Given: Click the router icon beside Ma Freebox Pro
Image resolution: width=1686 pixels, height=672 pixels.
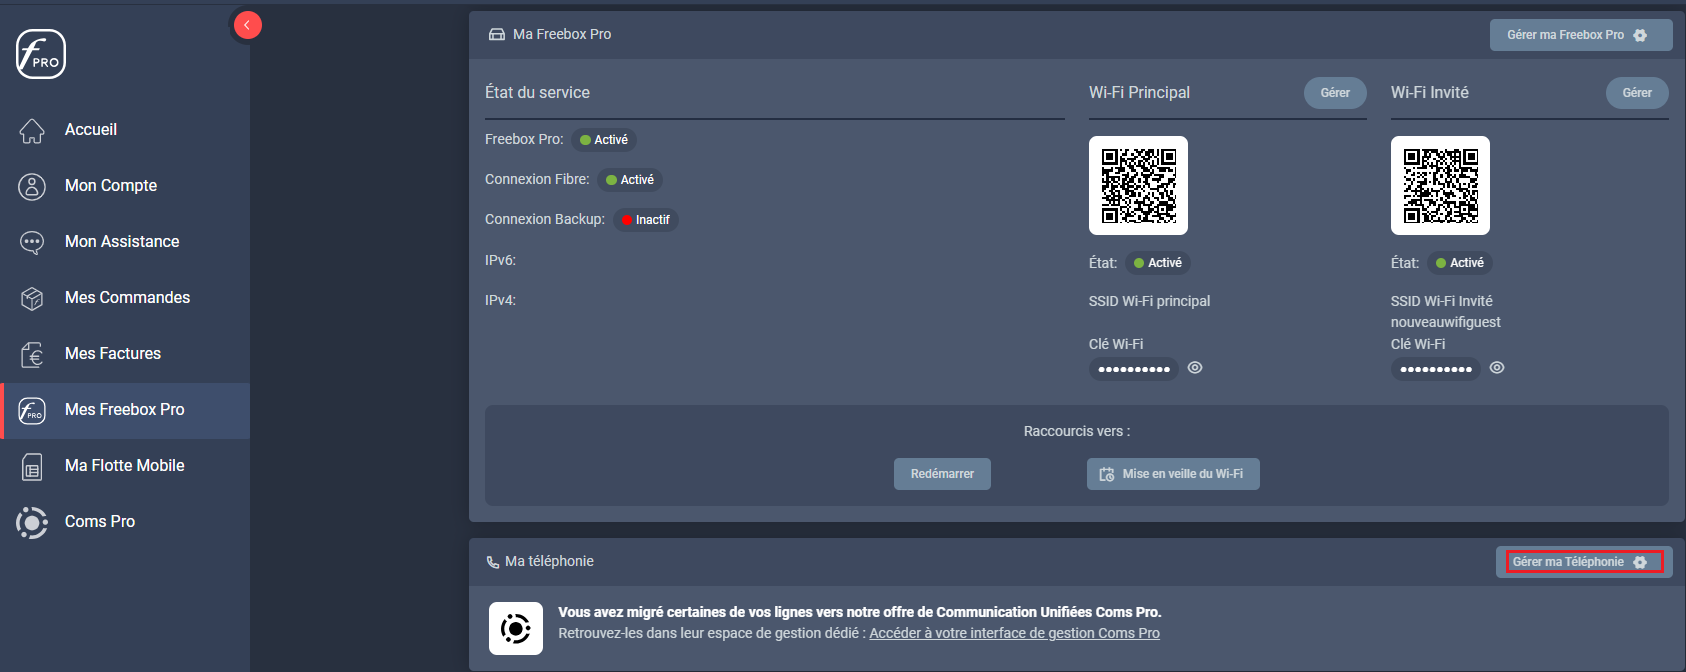Looking at the screenshot, I should (496, 34).
